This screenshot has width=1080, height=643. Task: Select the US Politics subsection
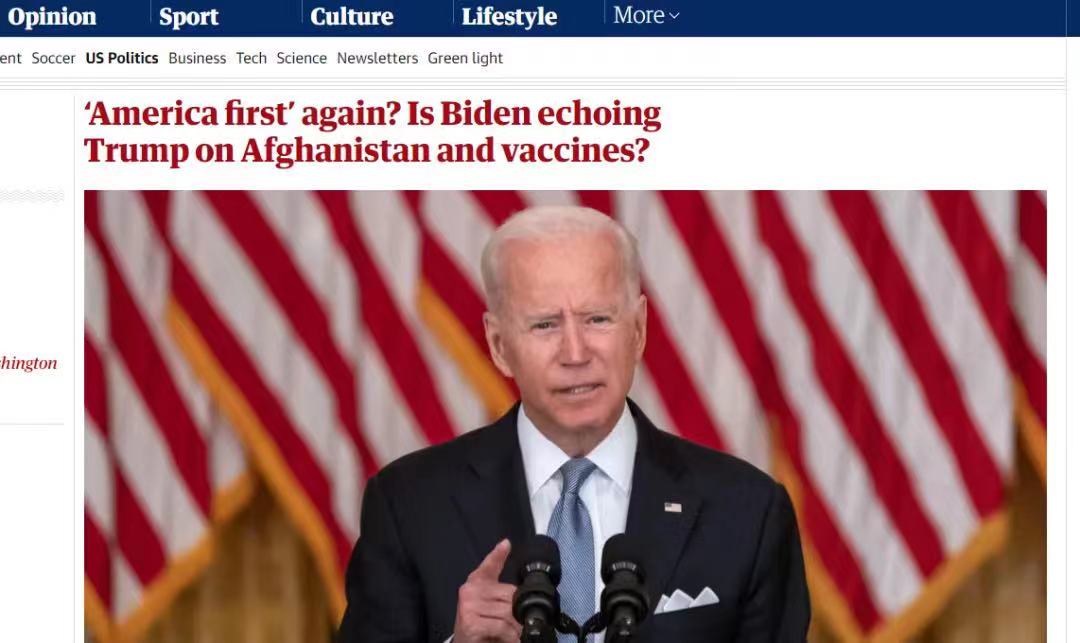(x=122, y=59)
